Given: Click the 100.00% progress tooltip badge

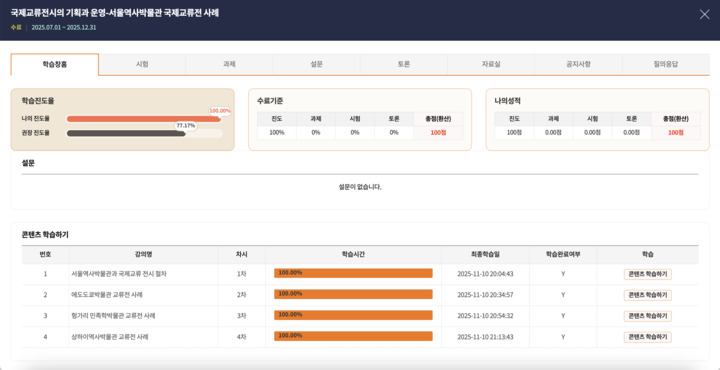Looking at the screenshot, I should point(220,111).
